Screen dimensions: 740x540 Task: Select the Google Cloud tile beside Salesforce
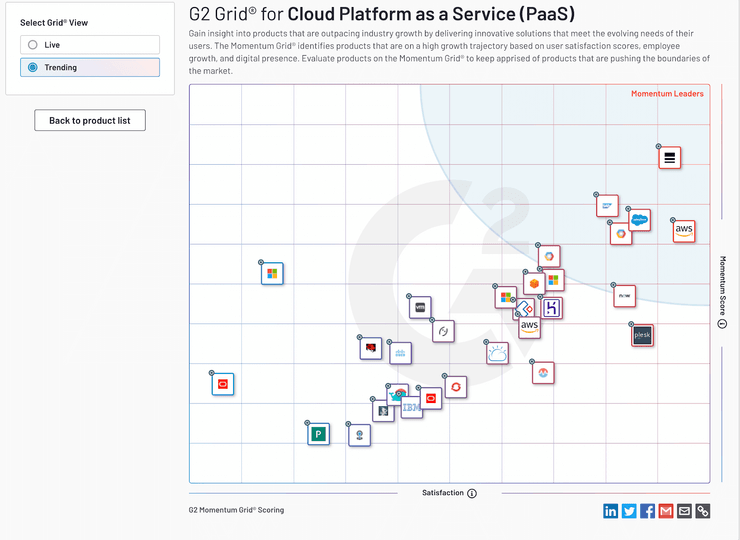coord(621,234)
